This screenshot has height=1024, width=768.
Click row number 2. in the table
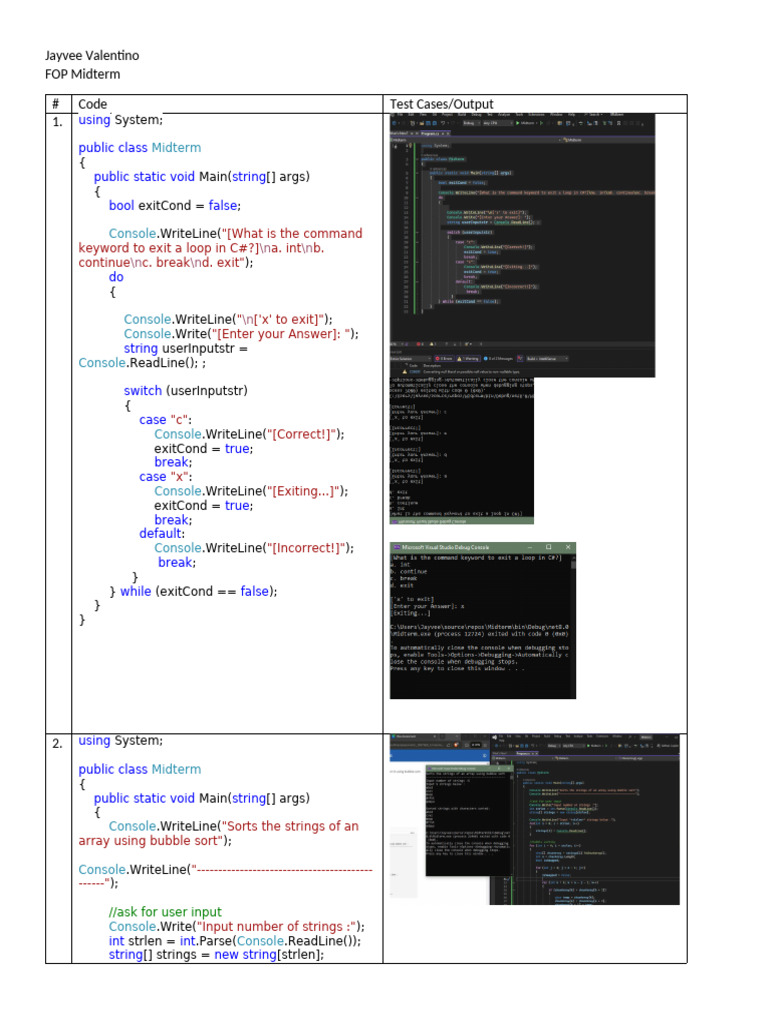click(x=57, y=743)
